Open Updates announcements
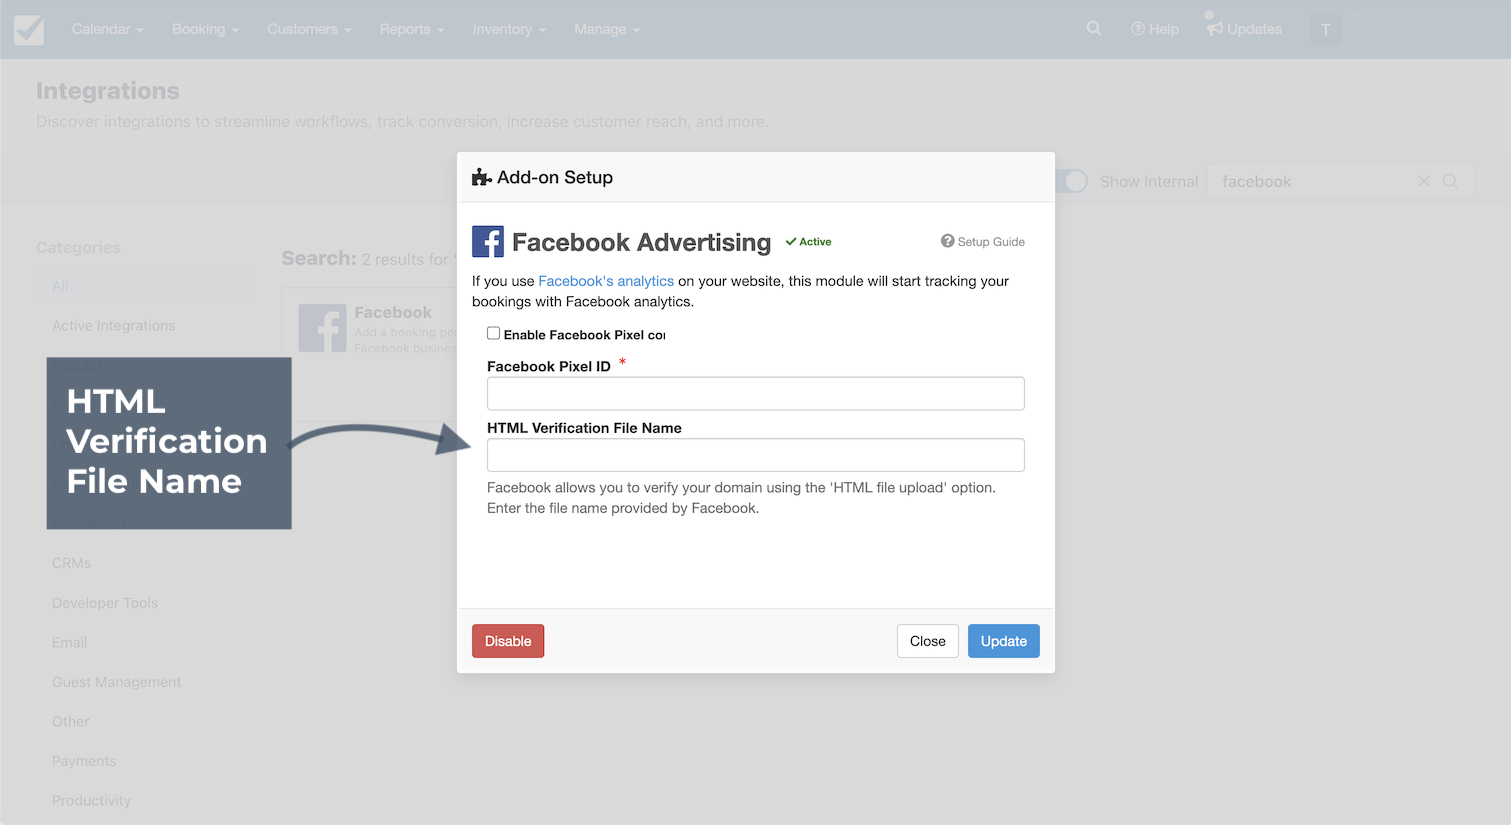Screen dimensions: 1511x825 pyautogui.click(x=1244, y=29)
